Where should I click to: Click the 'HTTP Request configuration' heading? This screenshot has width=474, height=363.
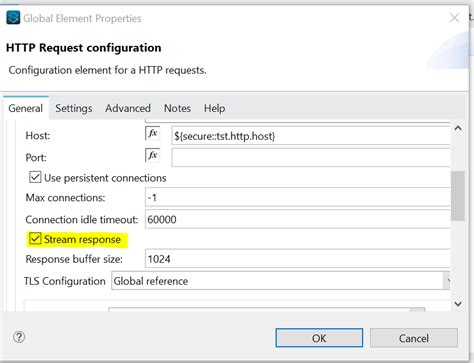coord(84,48)
